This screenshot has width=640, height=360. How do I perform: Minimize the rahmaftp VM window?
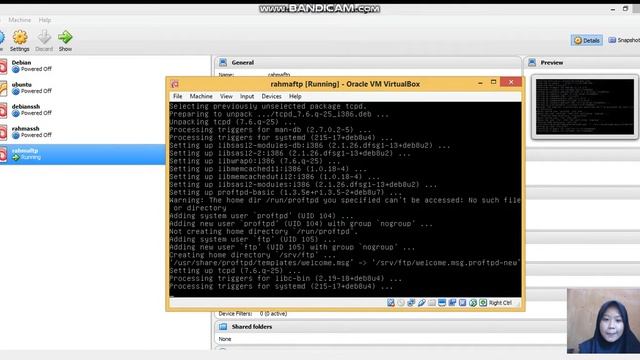point(480,82)
